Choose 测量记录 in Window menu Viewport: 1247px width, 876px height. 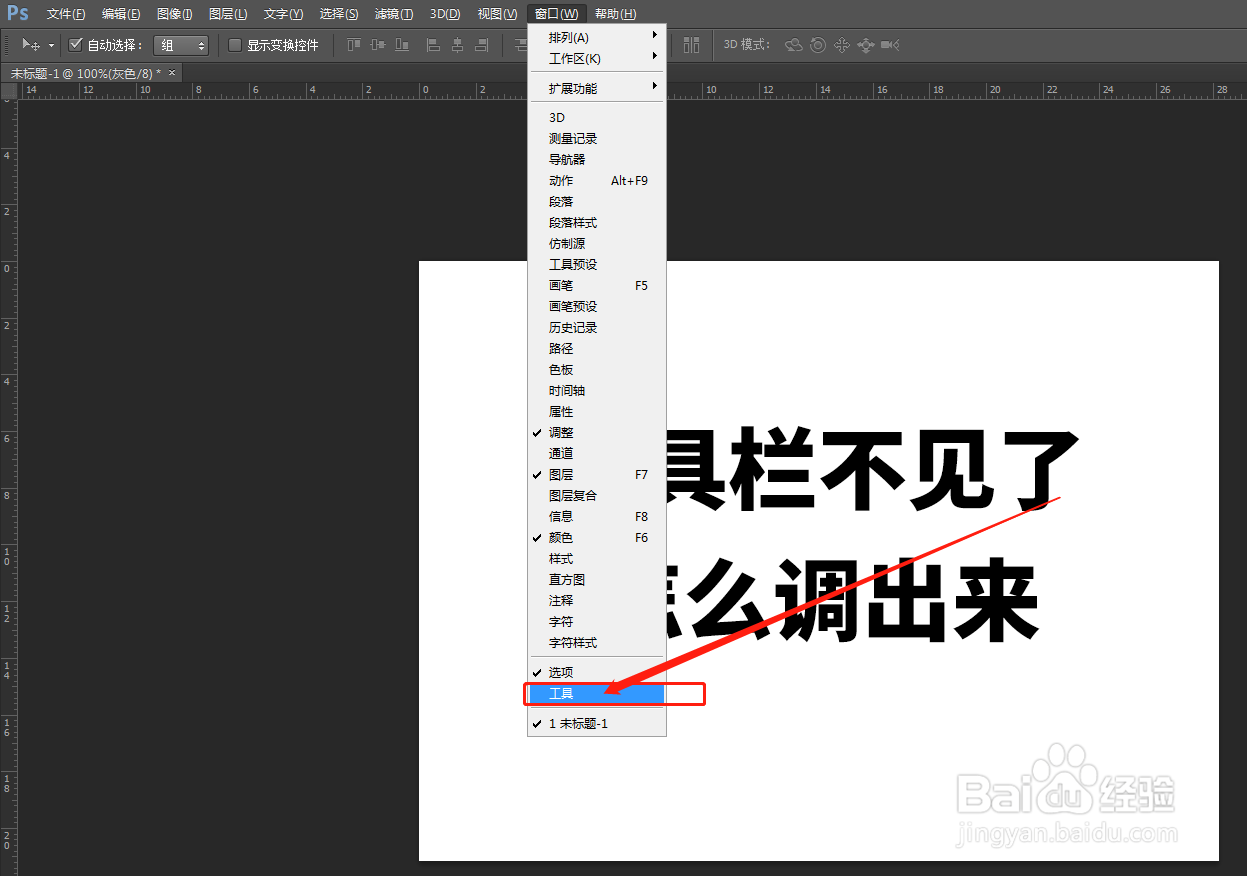[597, 139]
